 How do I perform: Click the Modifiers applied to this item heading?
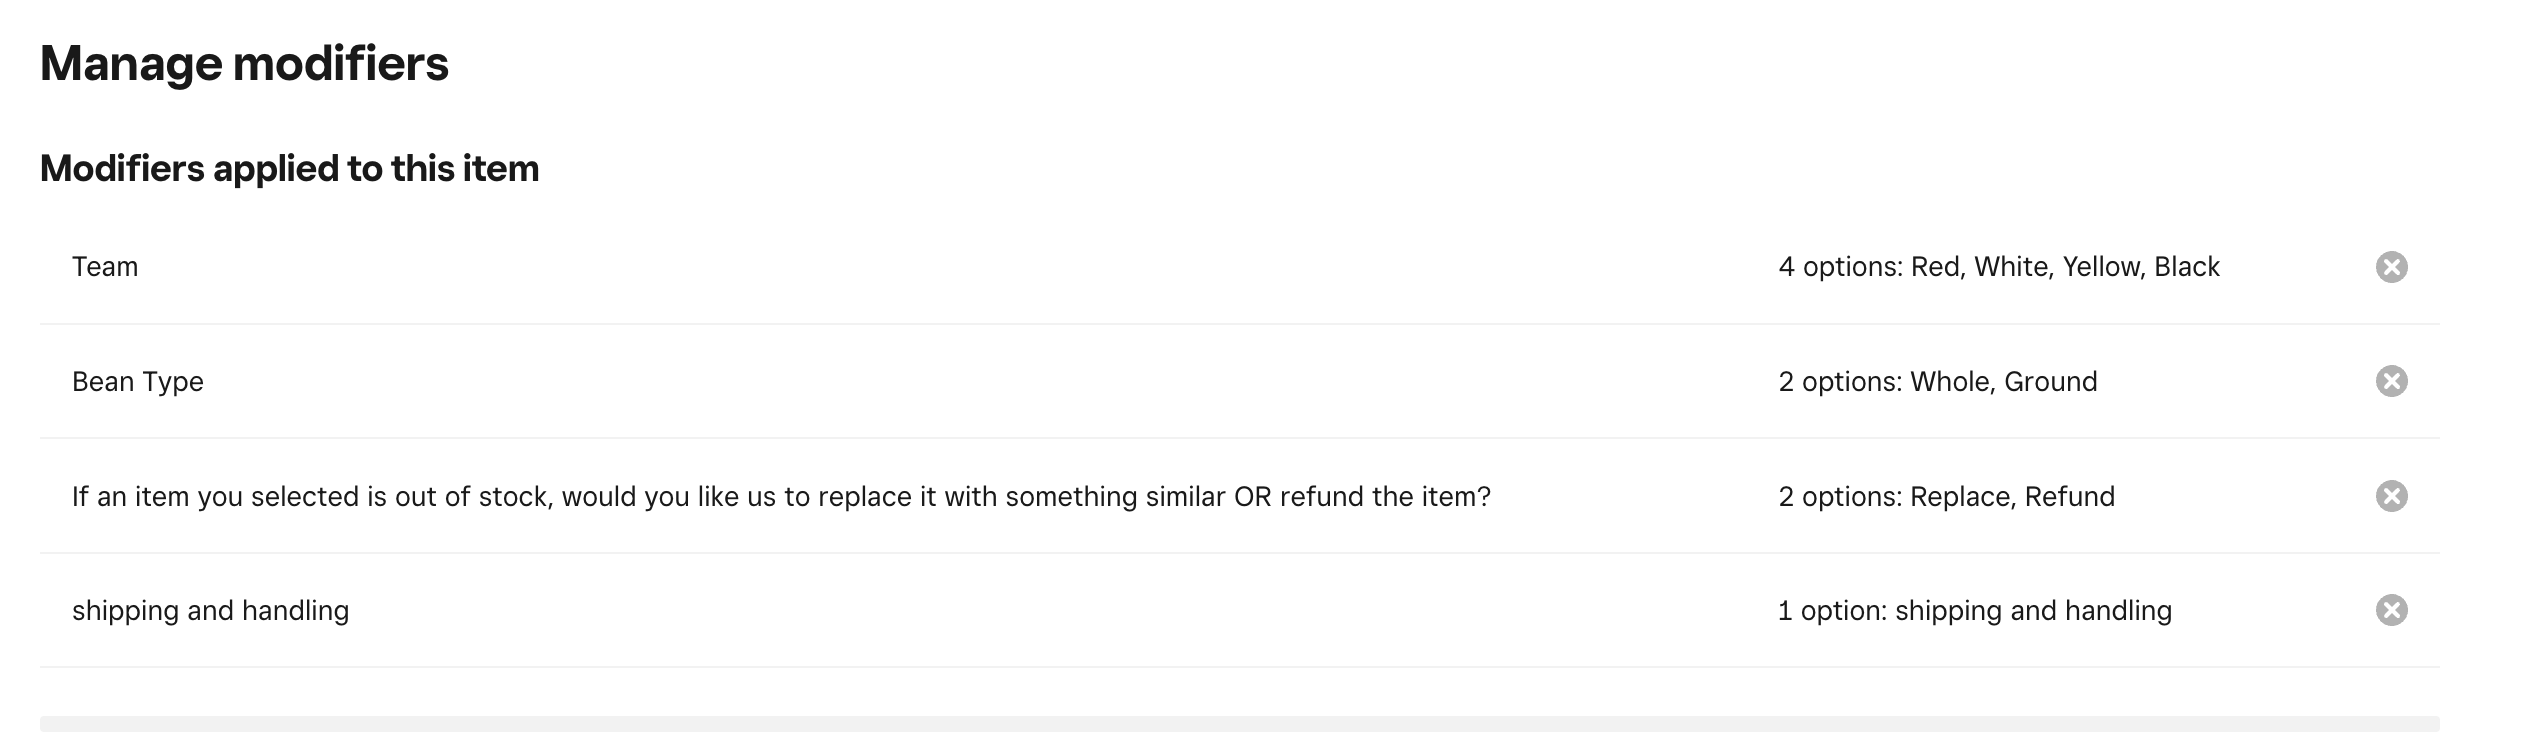[289, 169]
